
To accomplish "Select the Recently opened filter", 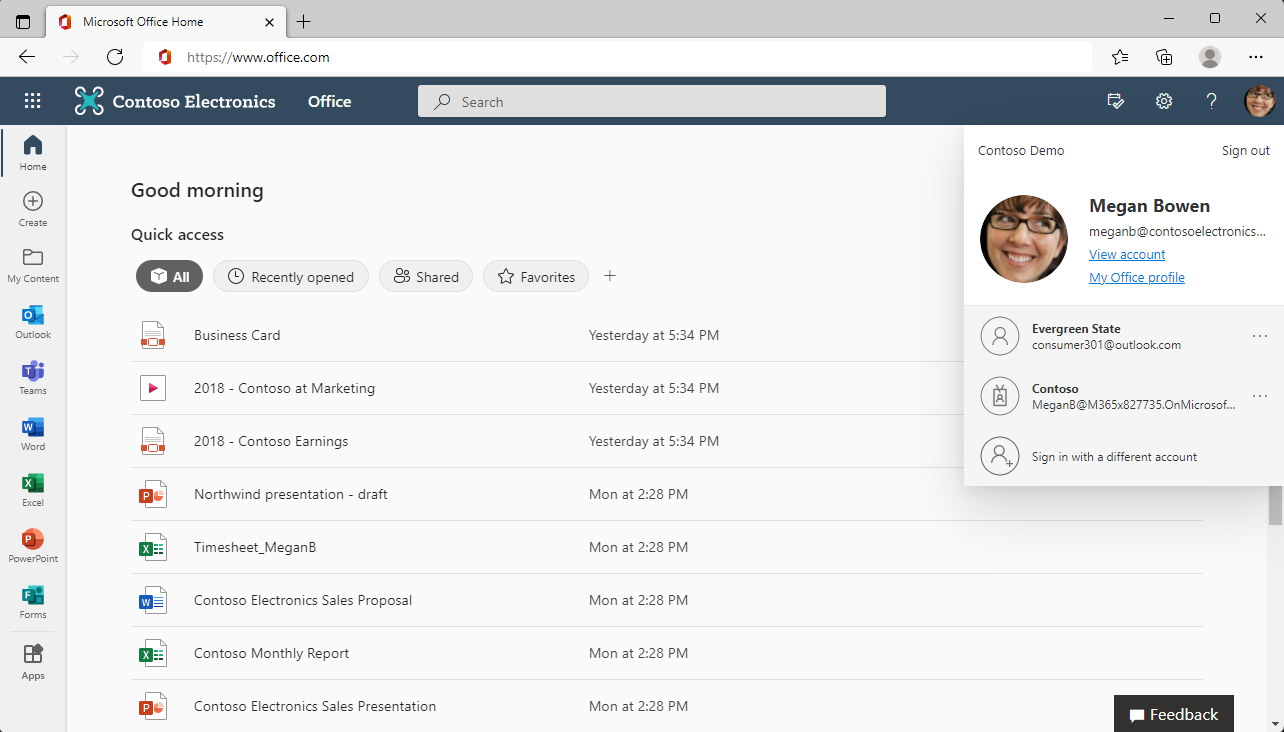I will [291, 277].
